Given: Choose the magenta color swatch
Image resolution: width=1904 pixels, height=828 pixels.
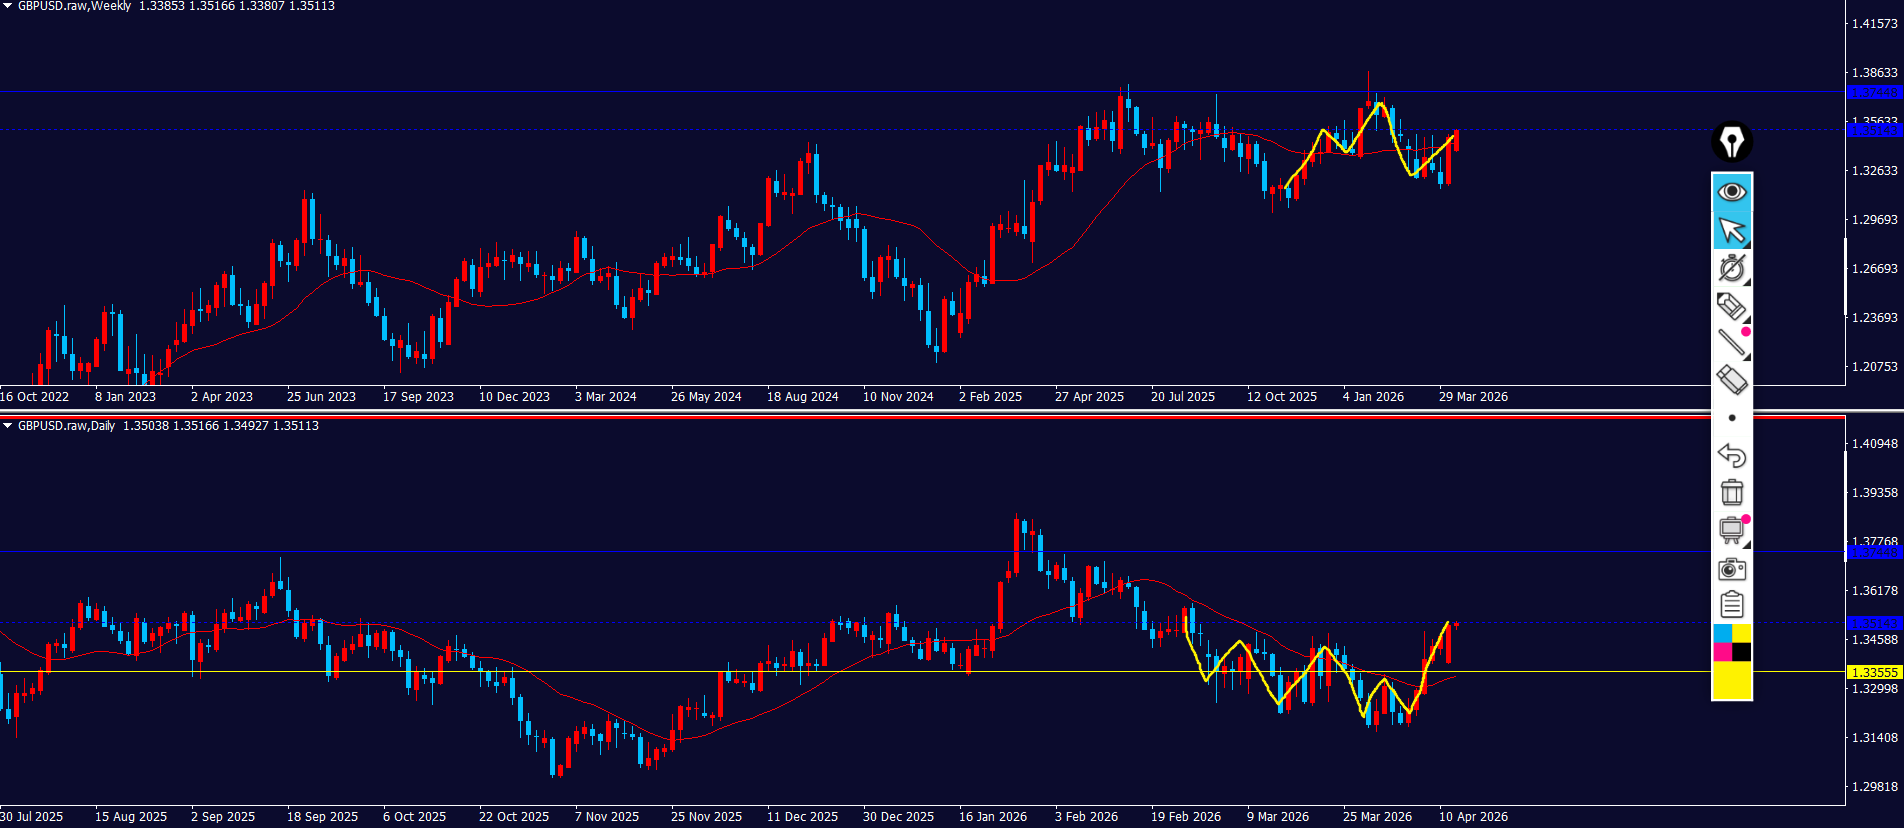Looking at the screenshot, I should 1722,652.
